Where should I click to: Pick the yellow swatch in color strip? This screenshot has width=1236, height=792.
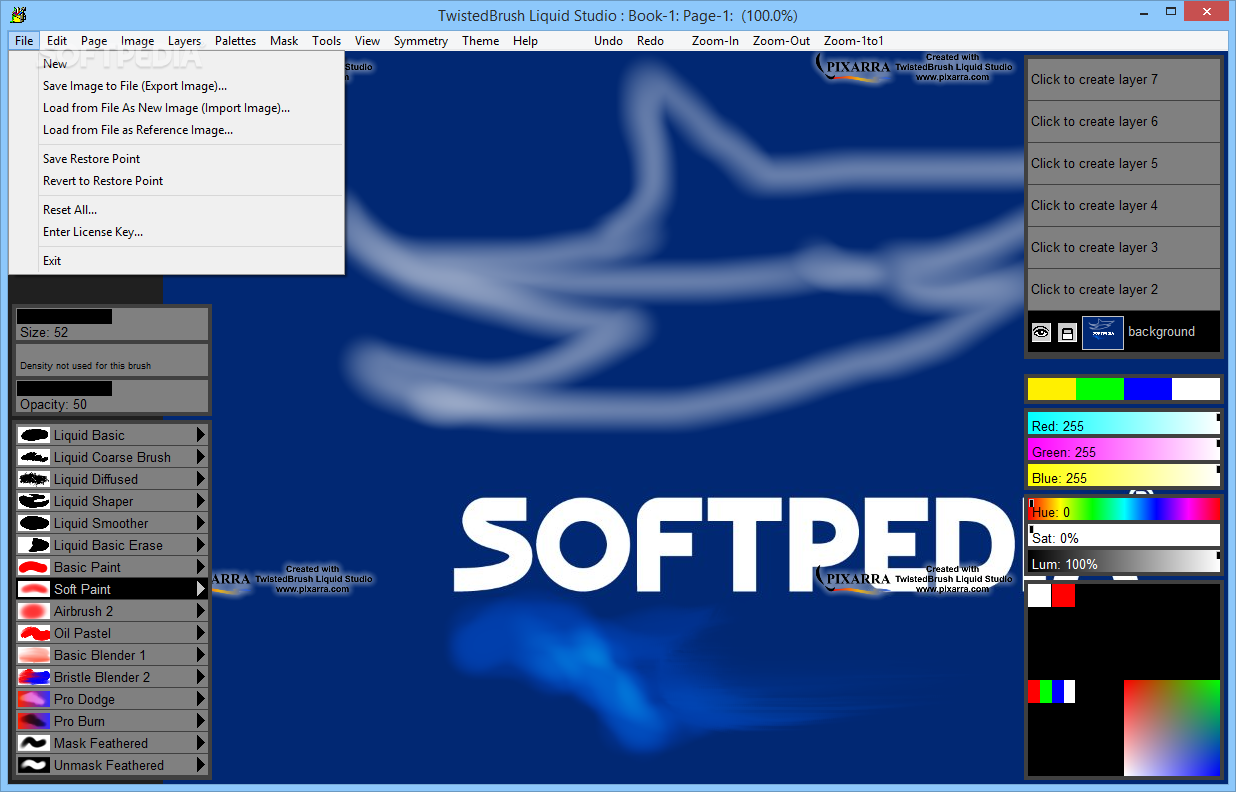click(1052, 389)
